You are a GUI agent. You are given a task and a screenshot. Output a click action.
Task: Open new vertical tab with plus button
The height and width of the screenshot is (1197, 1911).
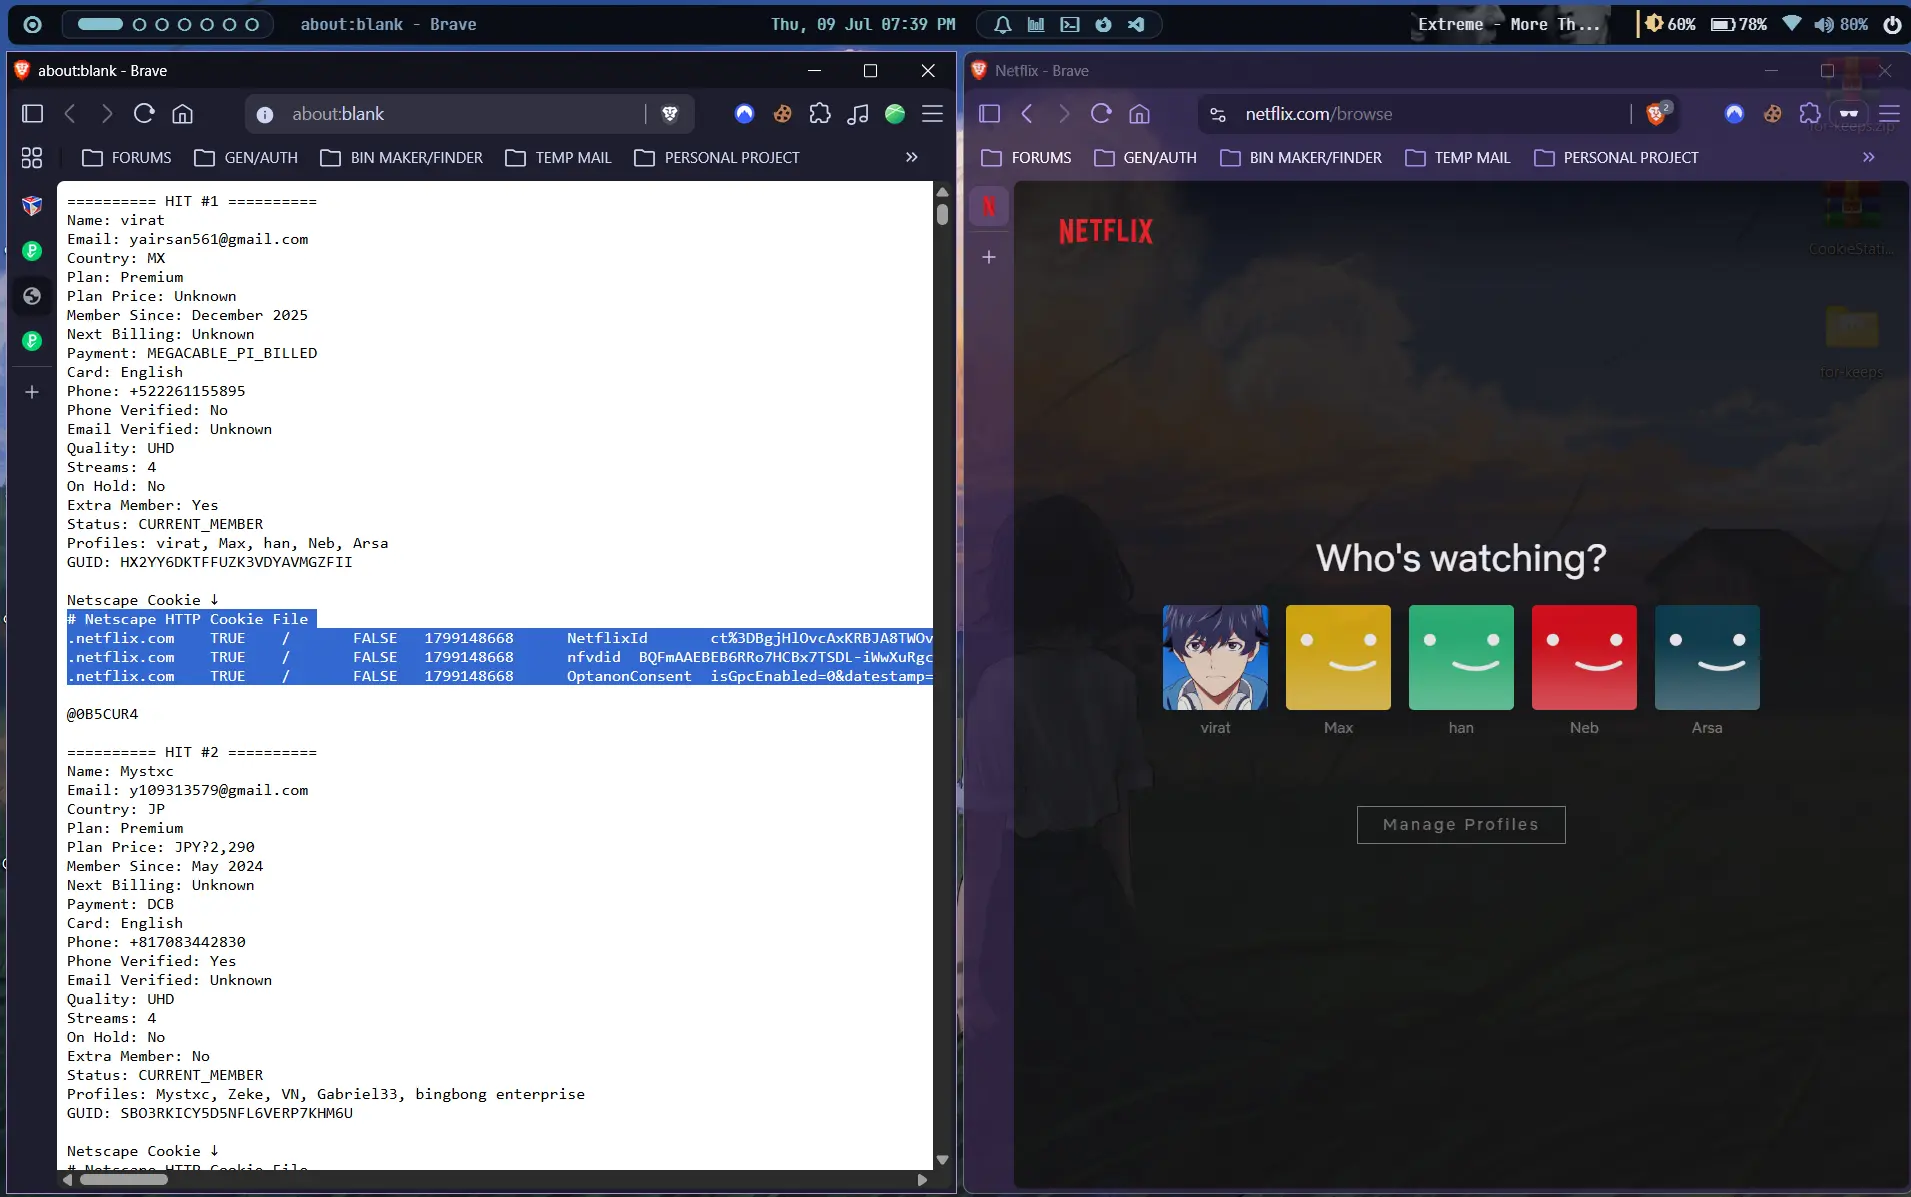(989, 257)
